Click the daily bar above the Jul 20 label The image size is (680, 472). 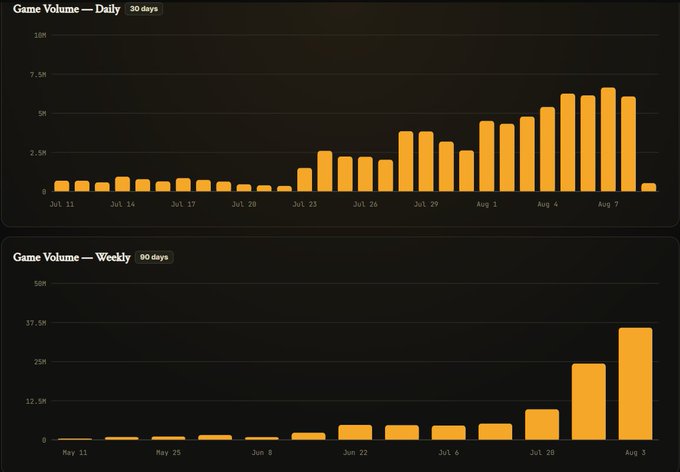pos(244,188)
